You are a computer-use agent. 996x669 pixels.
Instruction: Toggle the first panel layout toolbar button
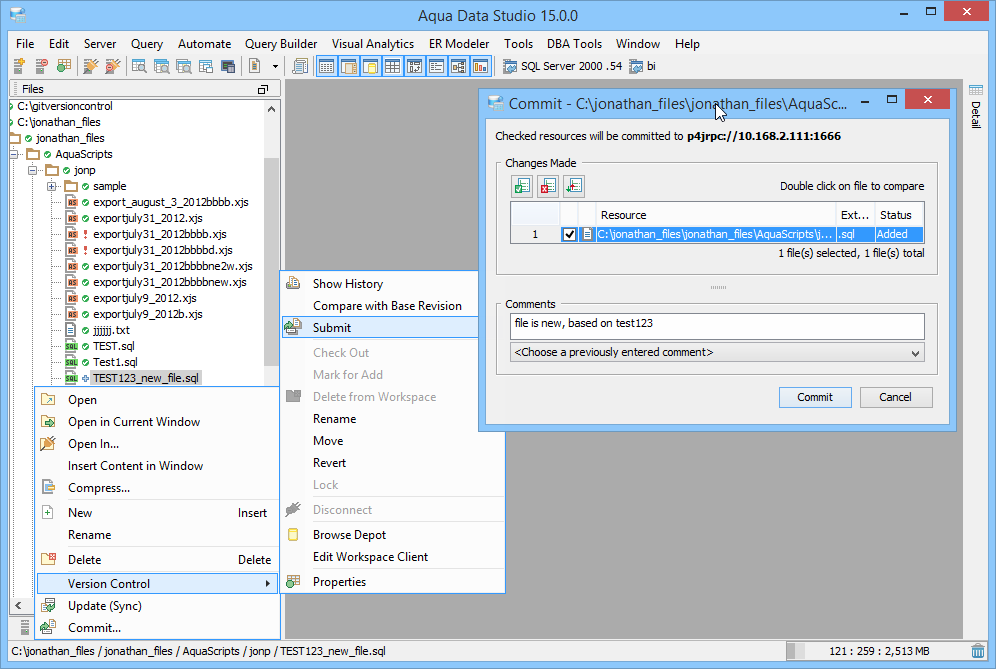327,66
